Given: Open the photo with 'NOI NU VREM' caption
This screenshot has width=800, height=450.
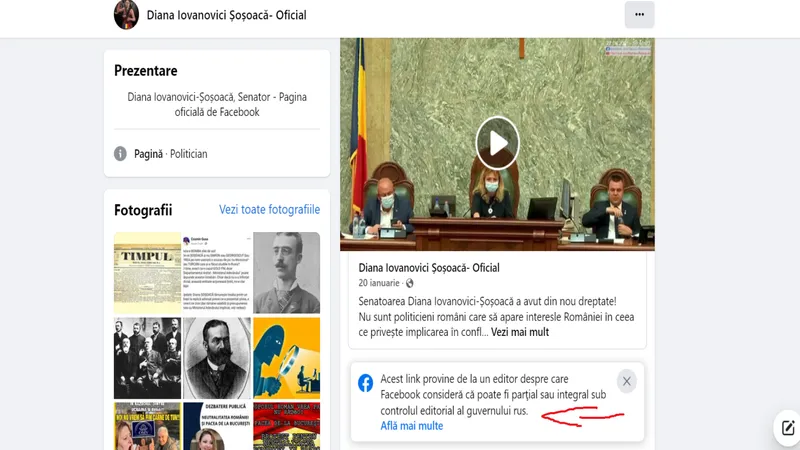Looking at the screenshot, I should coord(147,426).
